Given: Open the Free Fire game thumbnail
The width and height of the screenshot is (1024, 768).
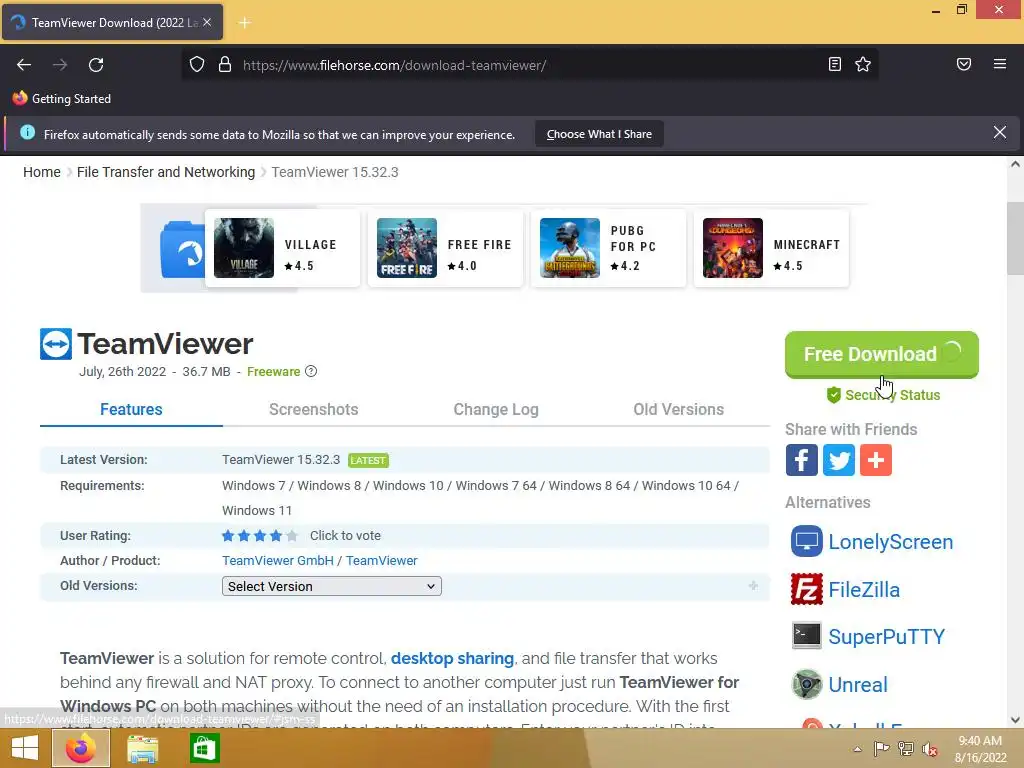Looking at the screenshot, I should click(x=407, y=248).
